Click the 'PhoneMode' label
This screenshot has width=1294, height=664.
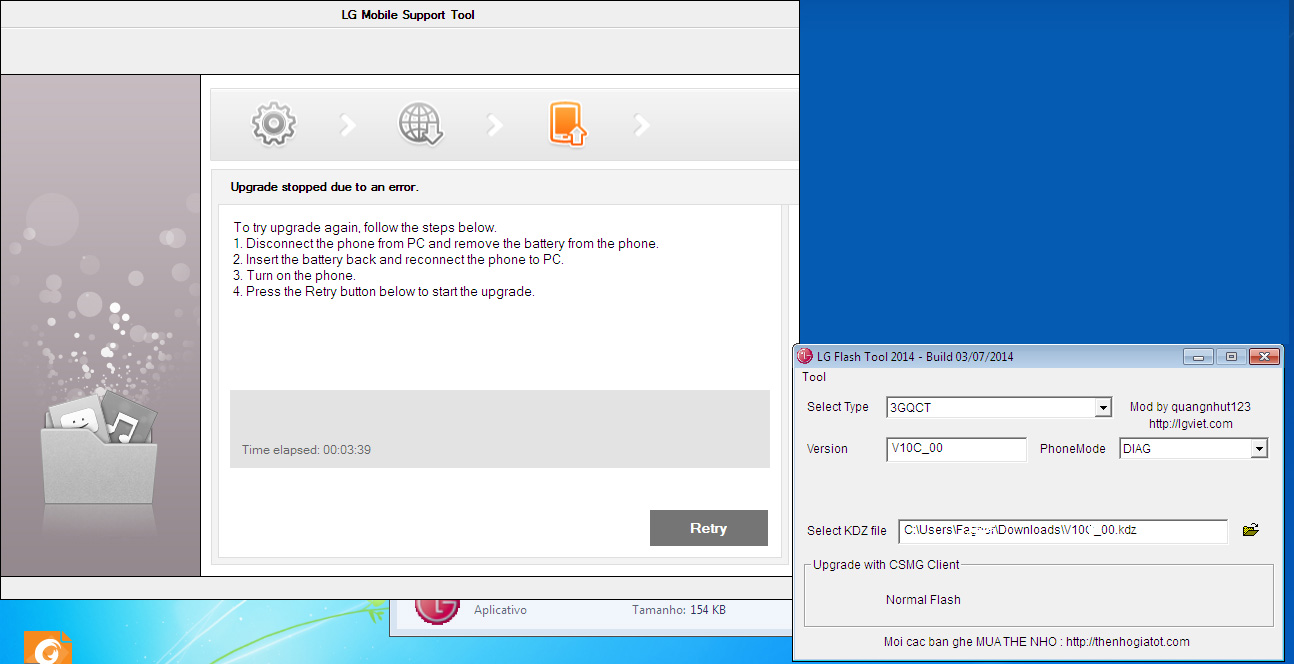pyautogui.click(x=1073, y=449)
